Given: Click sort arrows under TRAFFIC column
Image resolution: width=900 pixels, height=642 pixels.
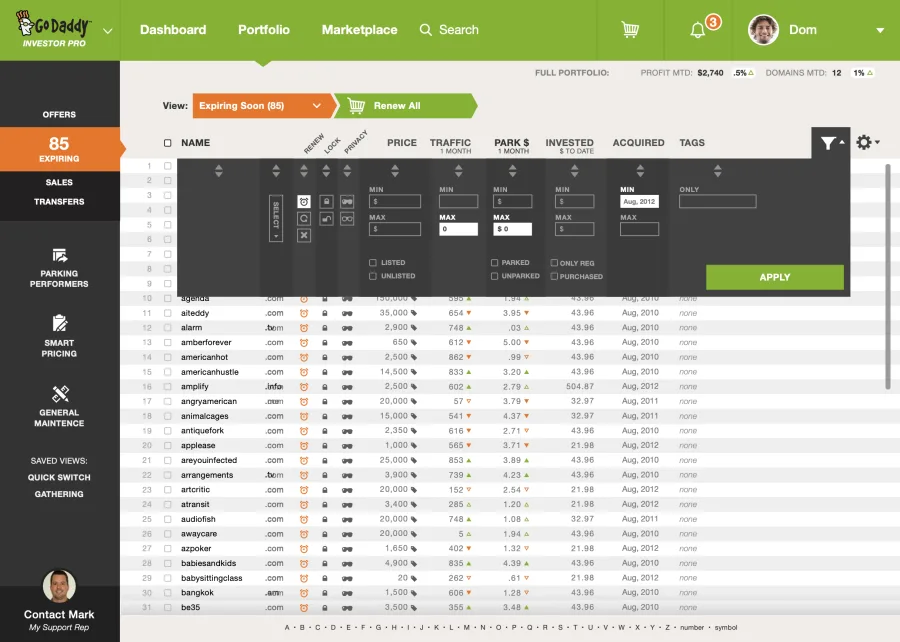Looking at the screenshot, I should pyautogui.click(x=458, y=171).
